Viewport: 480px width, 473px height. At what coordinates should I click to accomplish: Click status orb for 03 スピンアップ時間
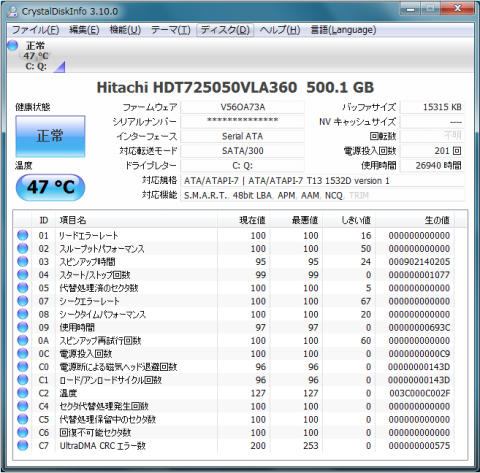(x=23, y=262)
